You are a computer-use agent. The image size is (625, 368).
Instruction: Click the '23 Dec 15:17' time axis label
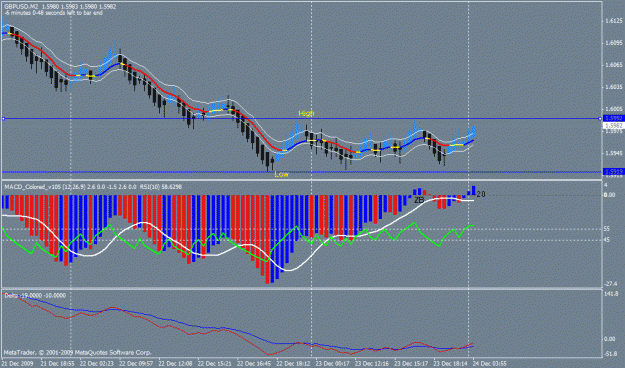coord(412,364)
